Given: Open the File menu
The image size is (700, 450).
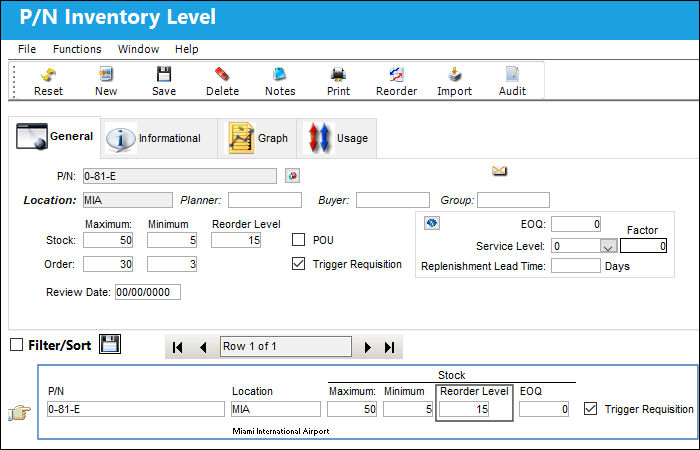Looking at the screenshot, I should (27, 49).
